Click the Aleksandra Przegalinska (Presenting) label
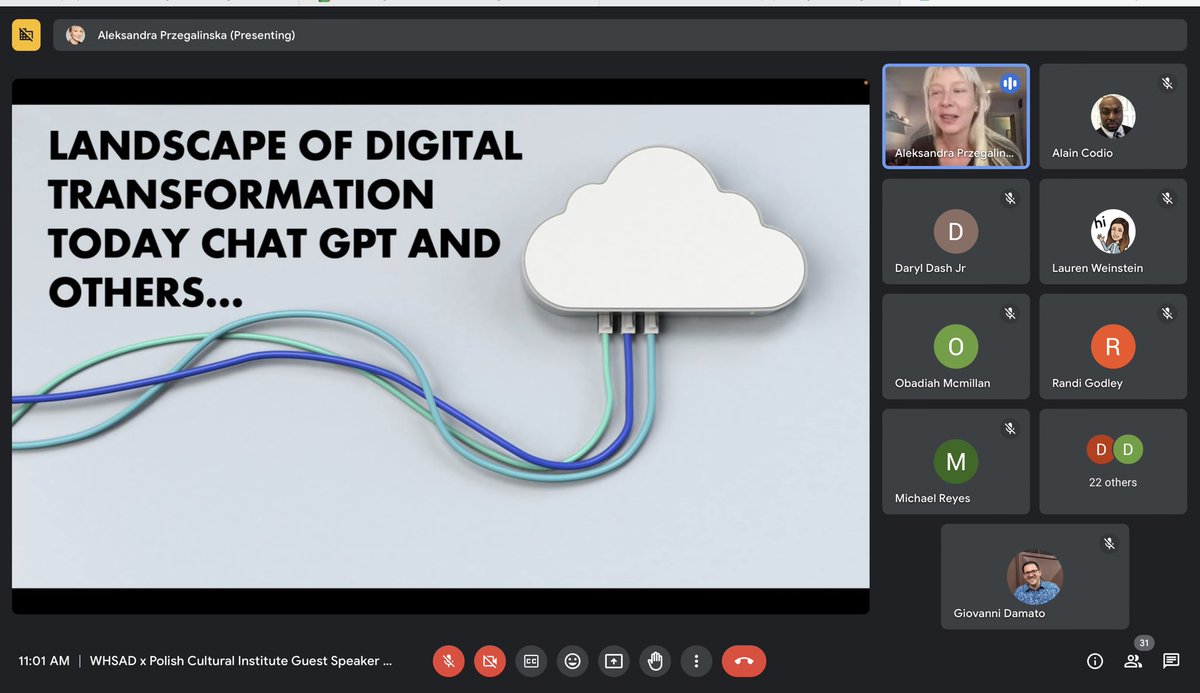 click(196, 35)
